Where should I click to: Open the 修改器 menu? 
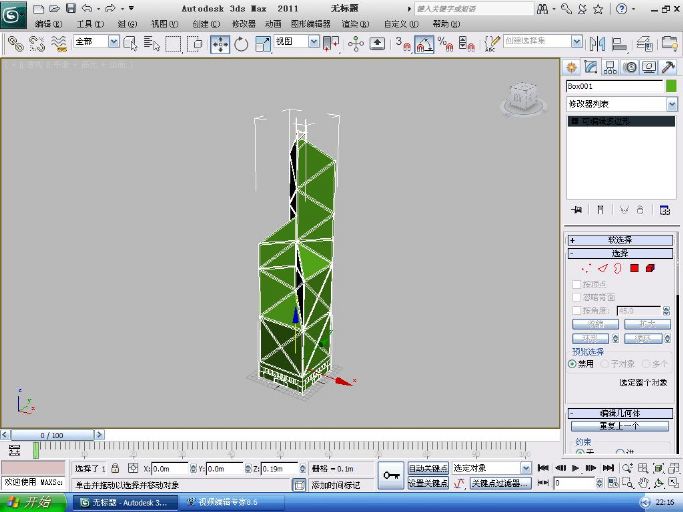click(x=243, y=24)
